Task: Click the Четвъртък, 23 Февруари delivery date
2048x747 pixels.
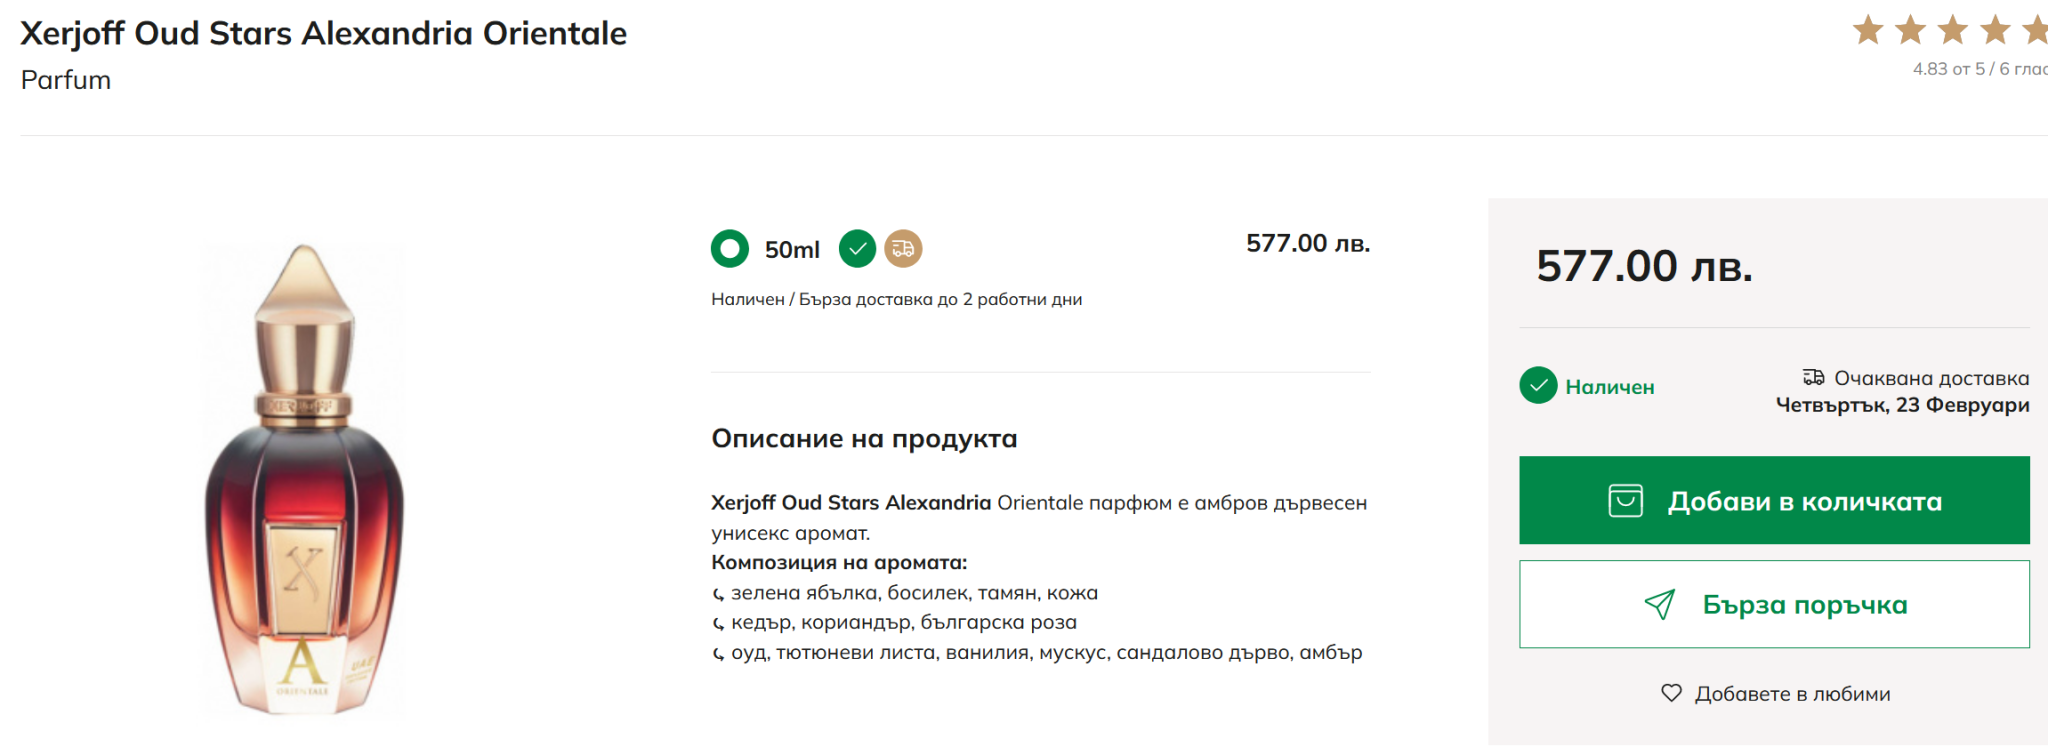Action: pos(1902,405)
